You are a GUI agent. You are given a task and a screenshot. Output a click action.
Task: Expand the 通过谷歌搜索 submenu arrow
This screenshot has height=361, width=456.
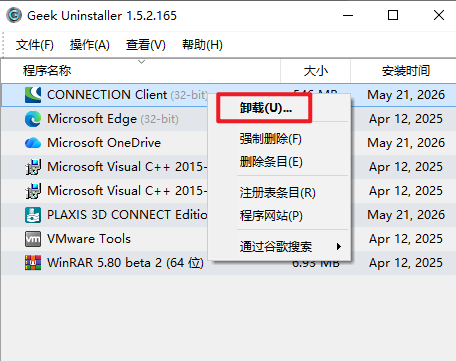[x=339, y=247]
